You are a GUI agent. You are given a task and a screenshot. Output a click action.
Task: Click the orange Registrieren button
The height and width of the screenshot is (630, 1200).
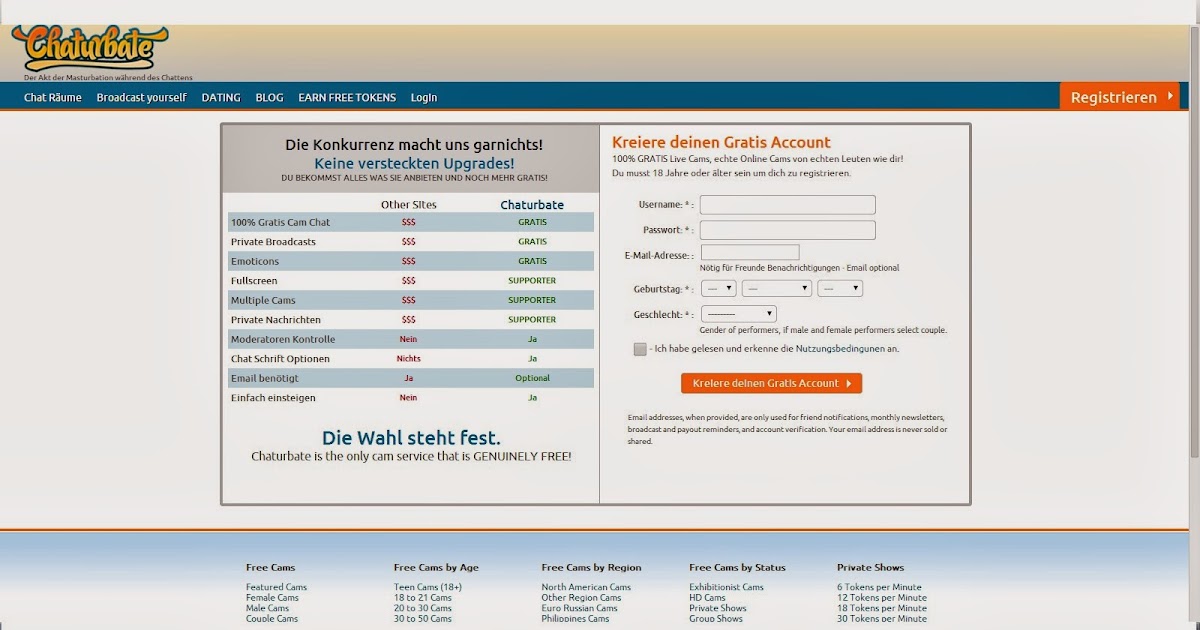tap(1119, 97)
